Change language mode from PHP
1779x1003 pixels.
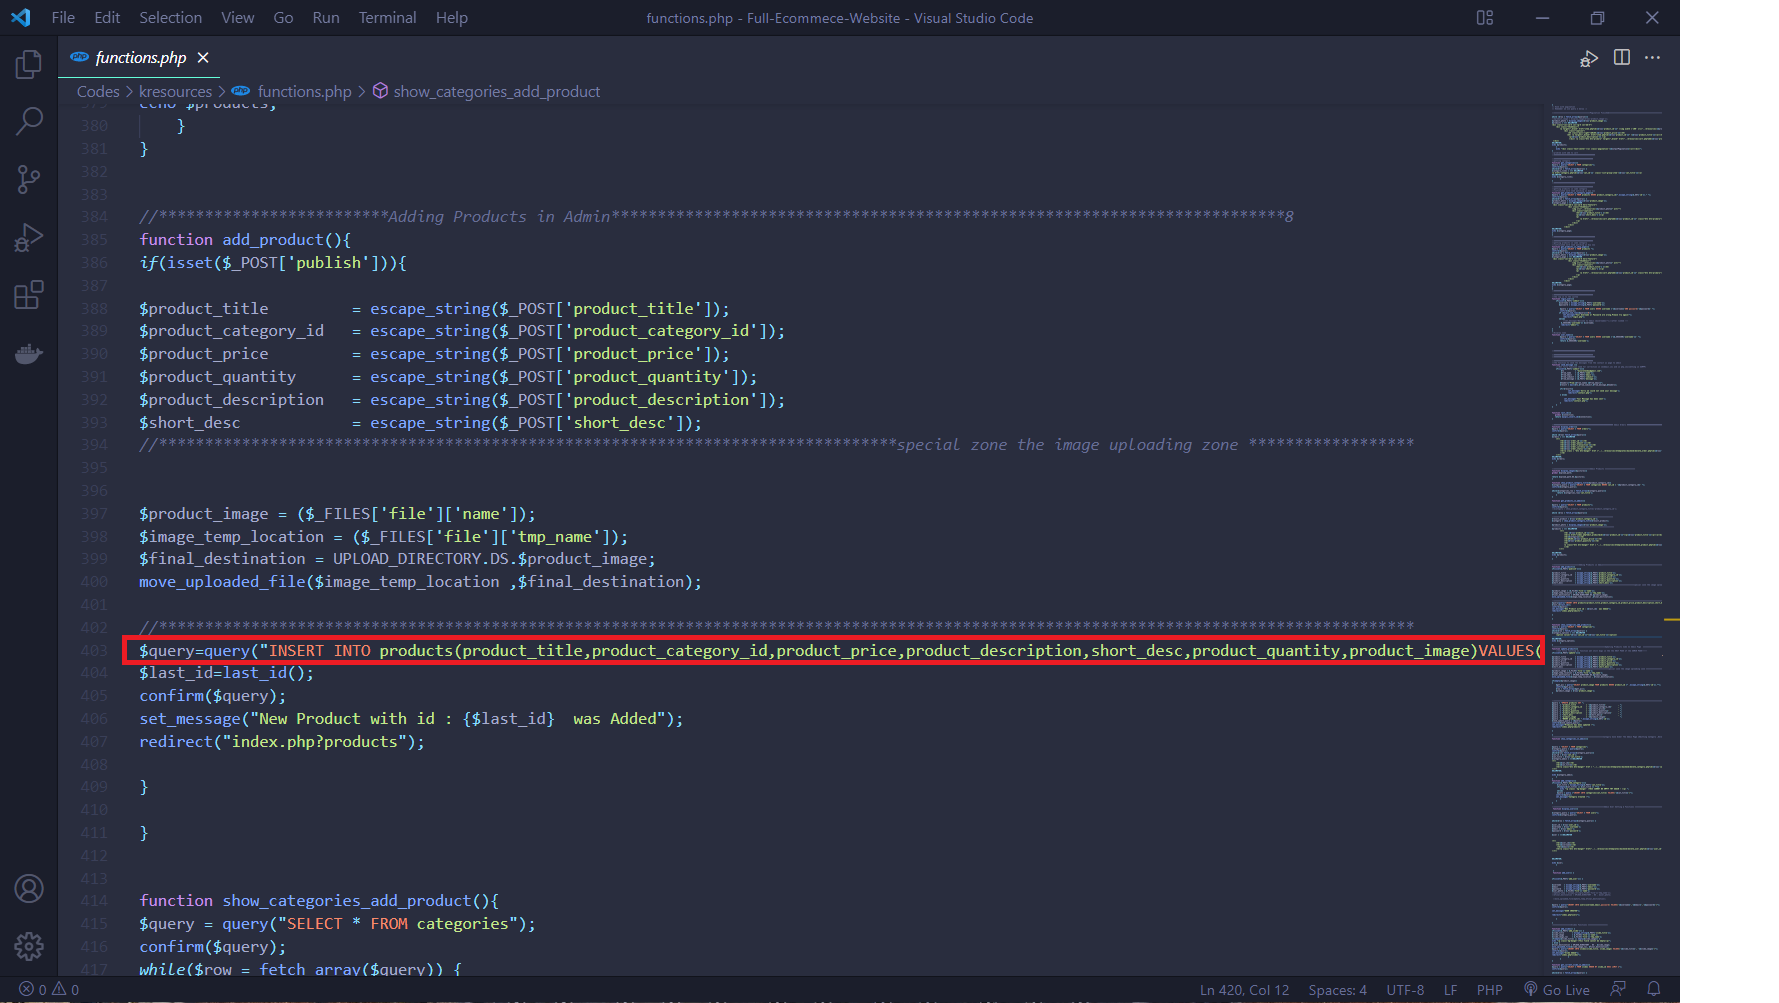coord(1489,990)
